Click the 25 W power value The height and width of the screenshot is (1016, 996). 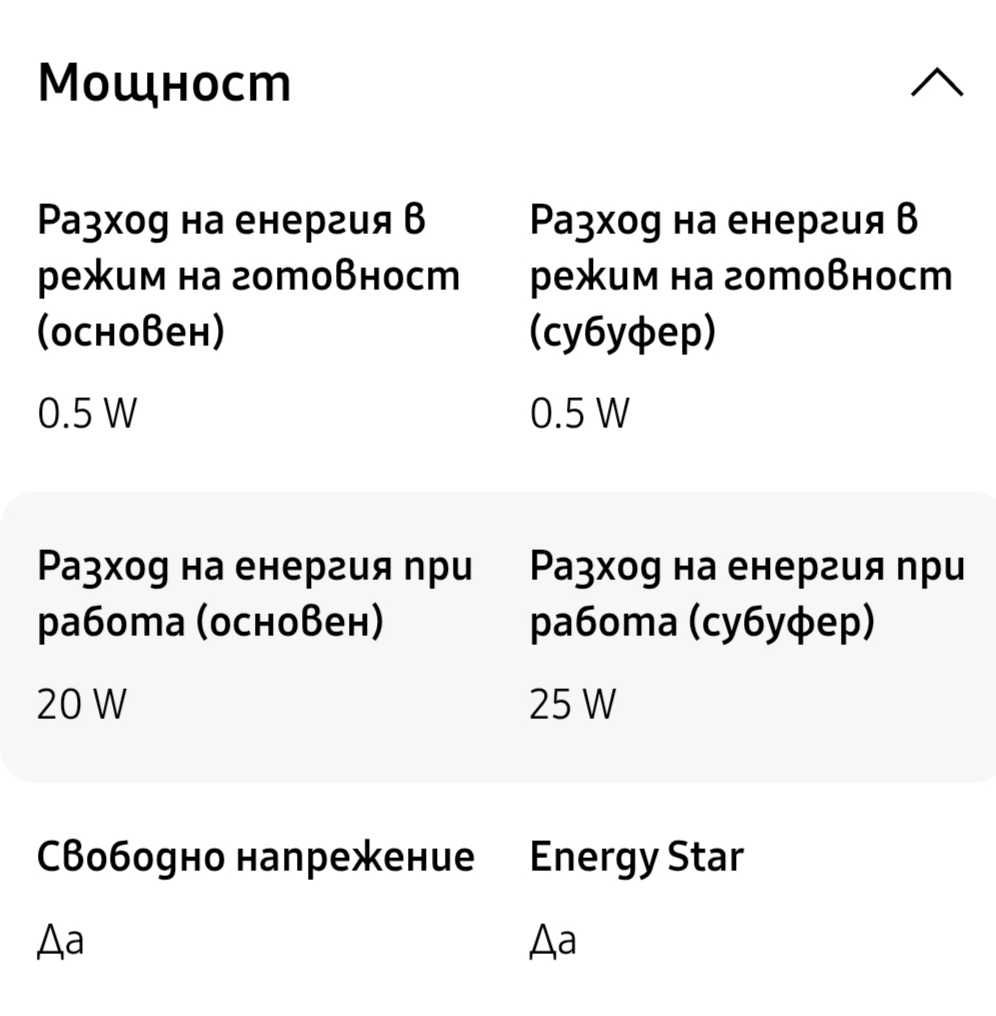click(573, 704)
